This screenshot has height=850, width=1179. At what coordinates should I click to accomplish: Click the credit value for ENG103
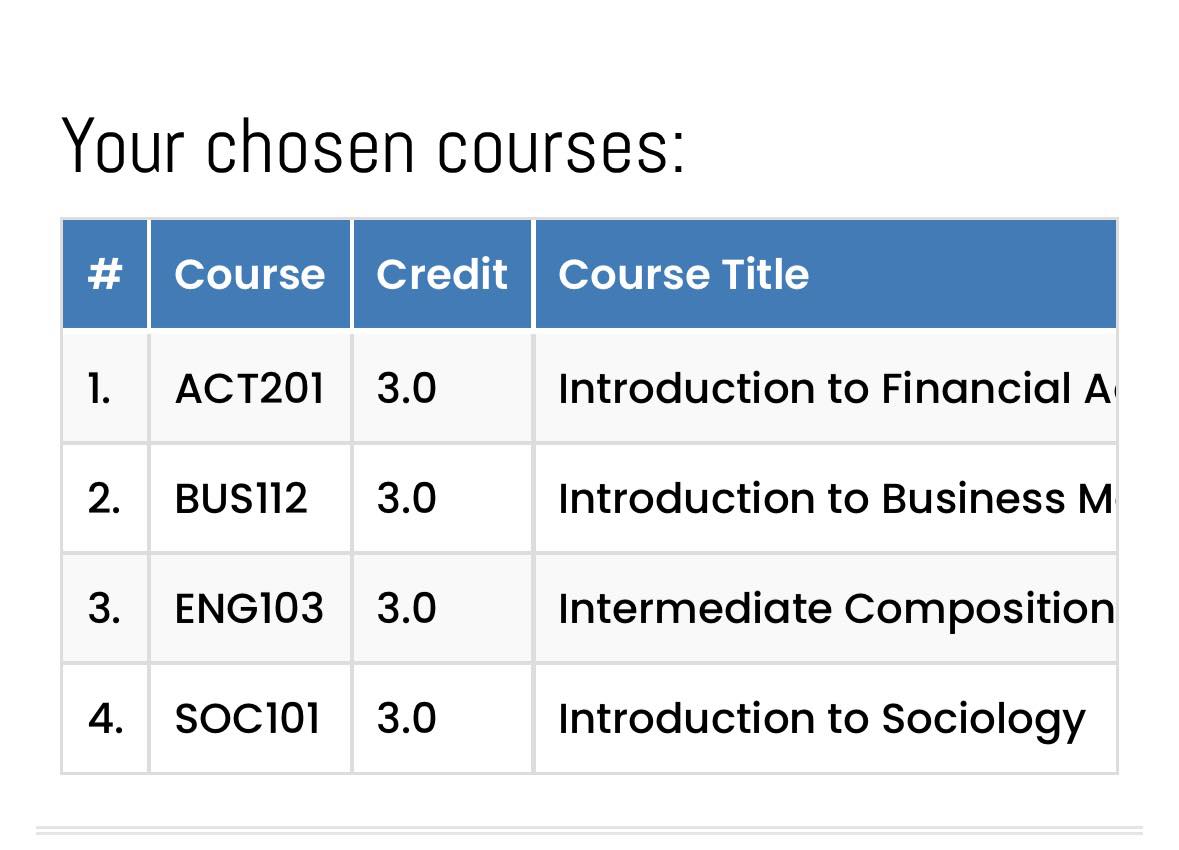[406, 609]
